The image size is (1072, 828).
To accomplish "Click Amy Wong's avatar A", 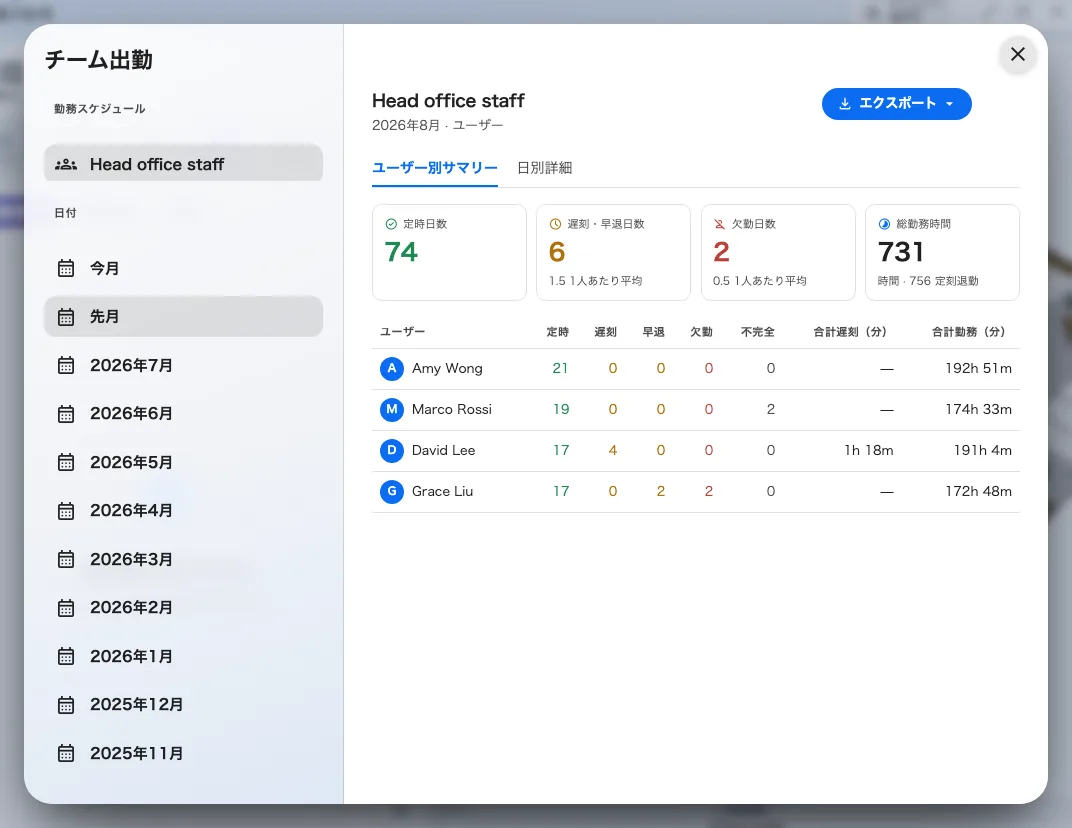I will pos(392,369).
